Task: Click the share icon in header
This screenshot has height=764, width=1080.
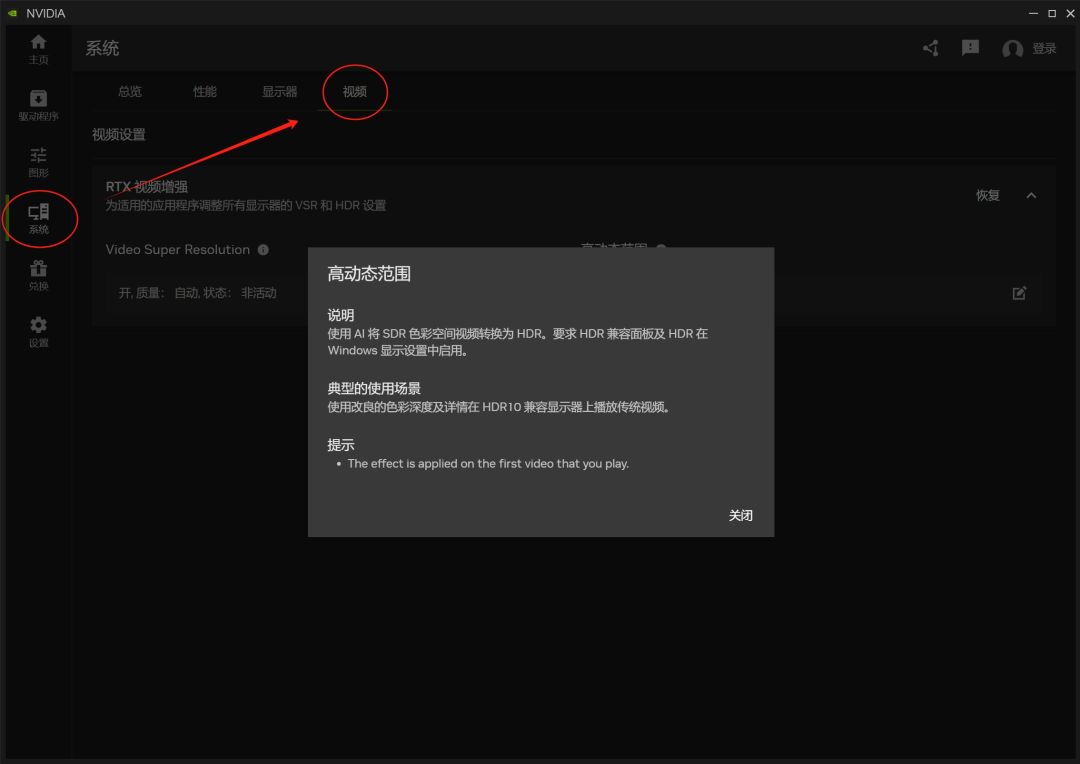Action: pyautogui.click(x=931, y=48)
